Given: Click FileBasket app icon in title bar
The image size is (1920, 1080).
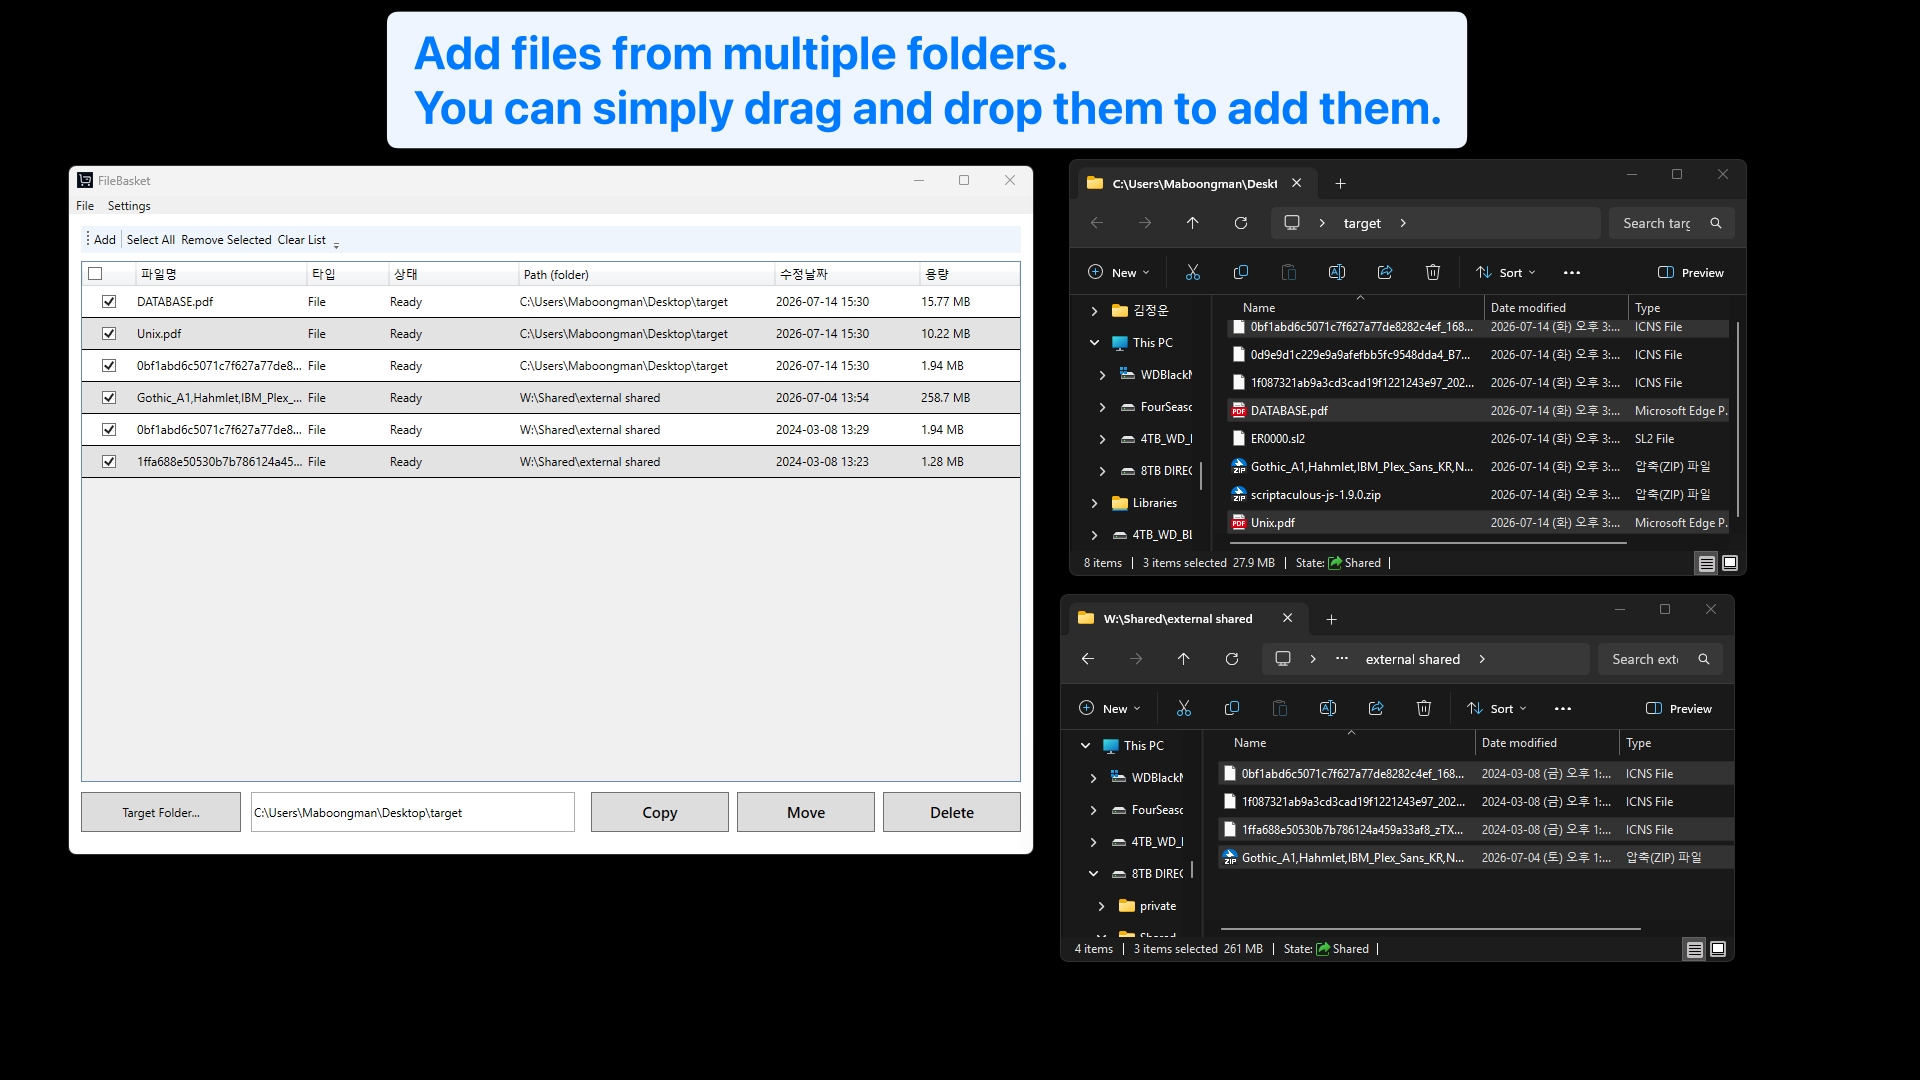Looking at the screenshot, I should click(x=85, y=180).
